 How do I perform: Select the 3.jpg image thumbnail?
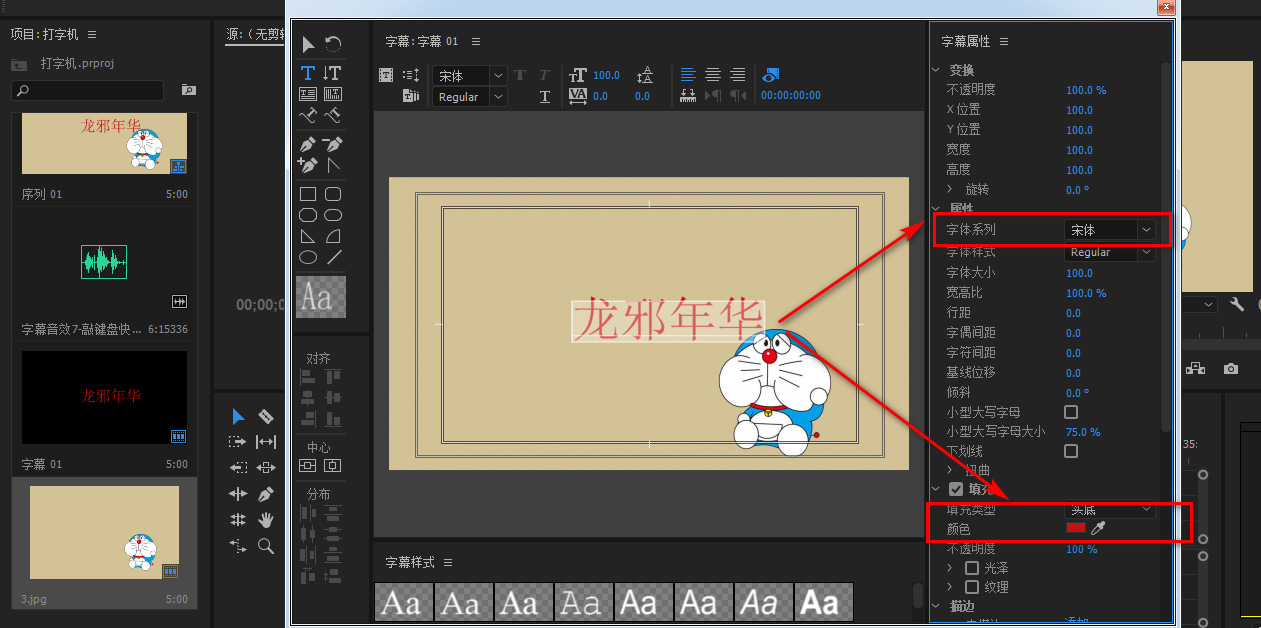[105, 533]
